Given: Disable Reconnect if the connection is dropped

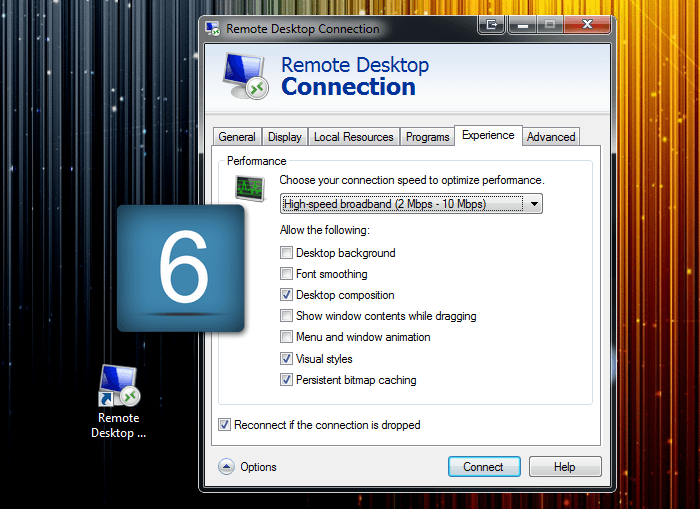Looking at the screenshot, I should coord(224,425).
